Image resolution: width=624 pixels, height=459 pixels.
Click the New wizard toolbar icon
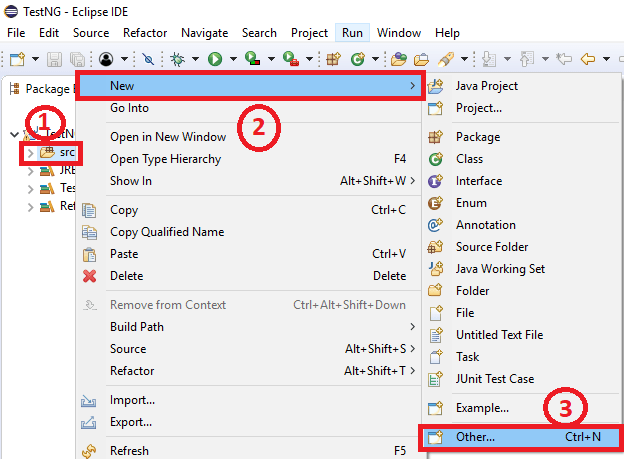click(18, 59)
